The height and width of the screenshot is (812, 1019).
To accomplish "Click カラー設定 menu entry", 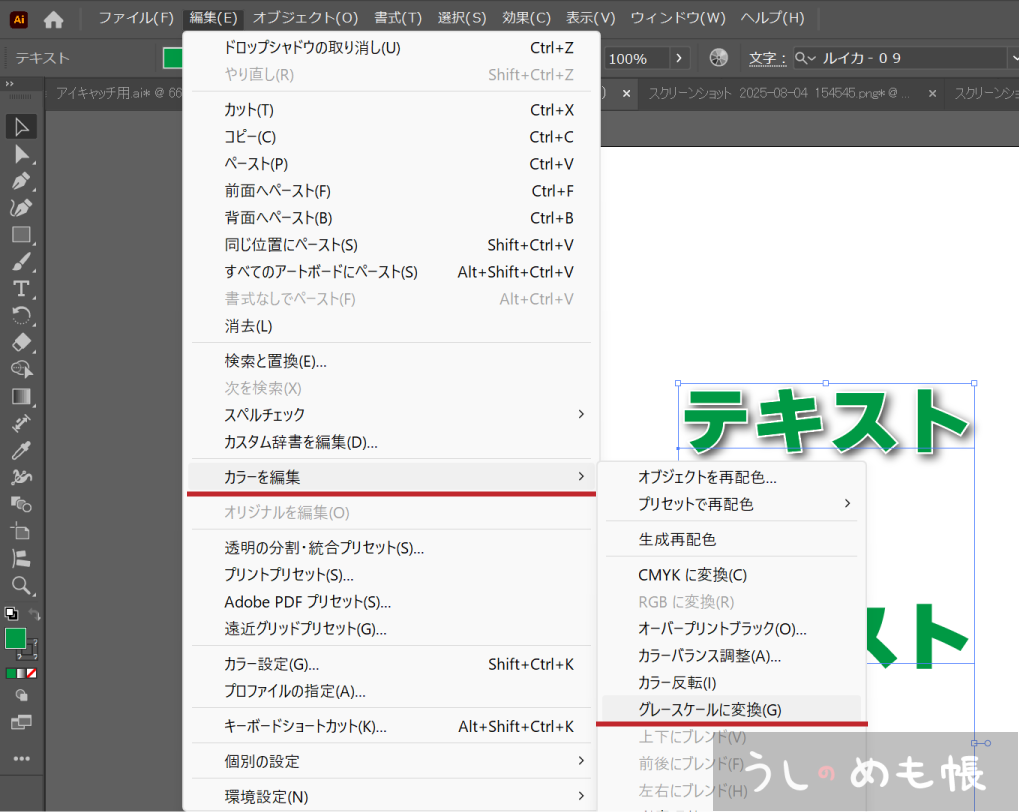I will [271, 664].
